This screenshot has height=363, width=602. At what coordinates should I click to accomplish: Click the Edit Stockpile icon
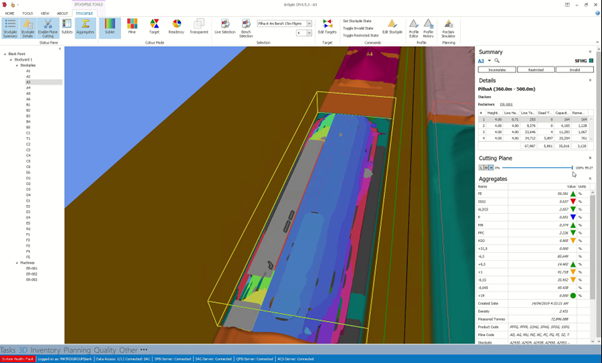pyautogui.click(x=392, y=27)
